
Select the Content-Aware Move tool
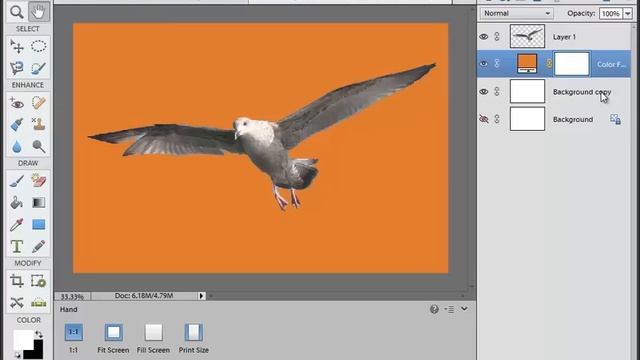point(17,302)
